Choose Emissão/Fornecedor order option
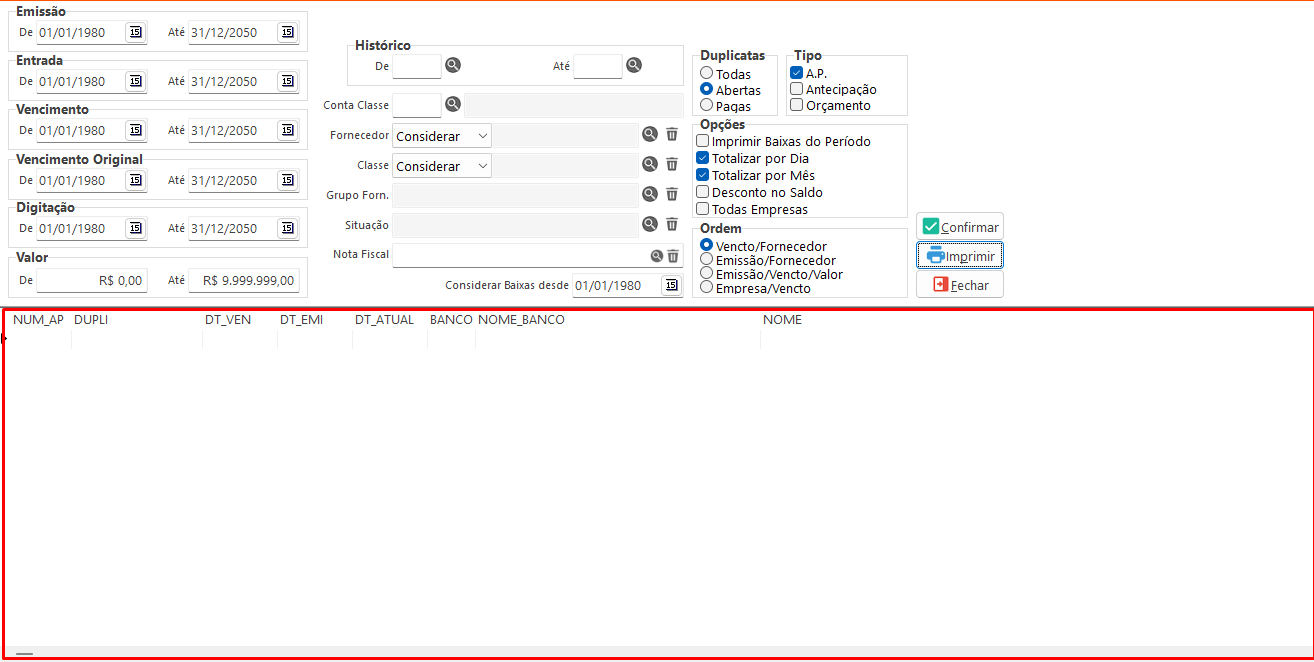This screenshot has height=662, width=1314. click(x=707, y=260)
